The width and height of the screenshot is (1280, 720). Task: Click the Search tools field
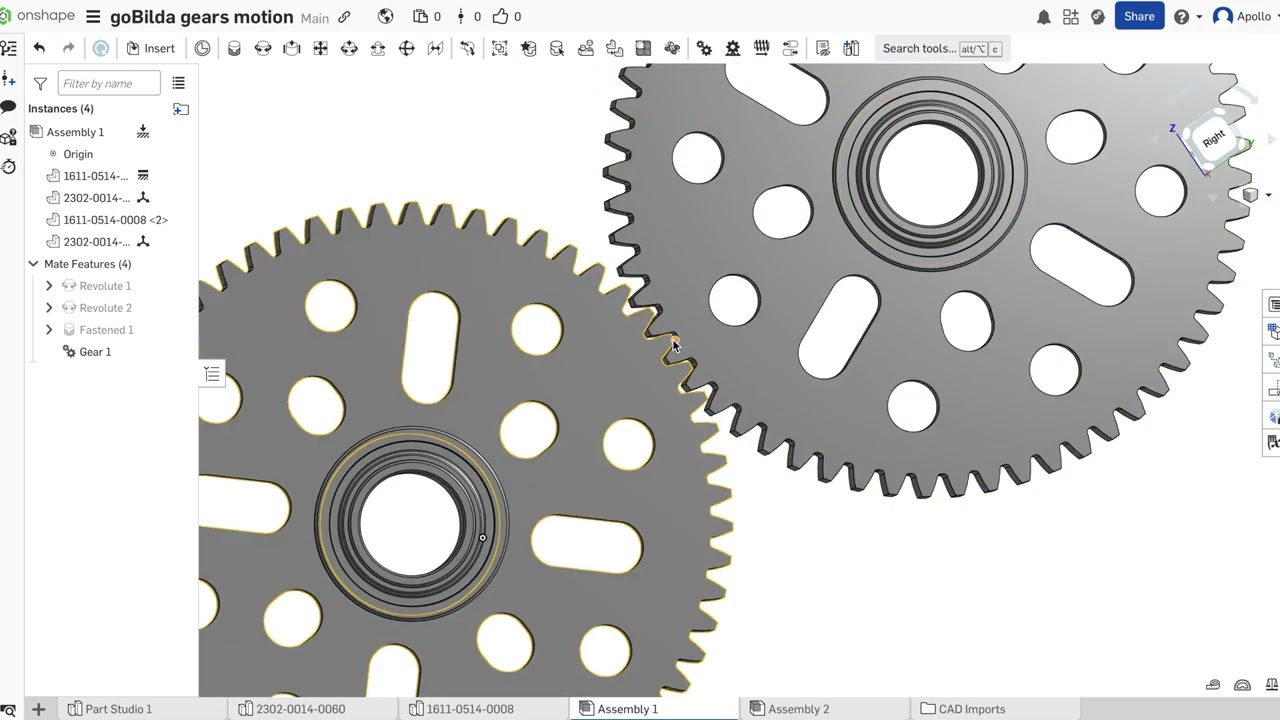[940, 48]
